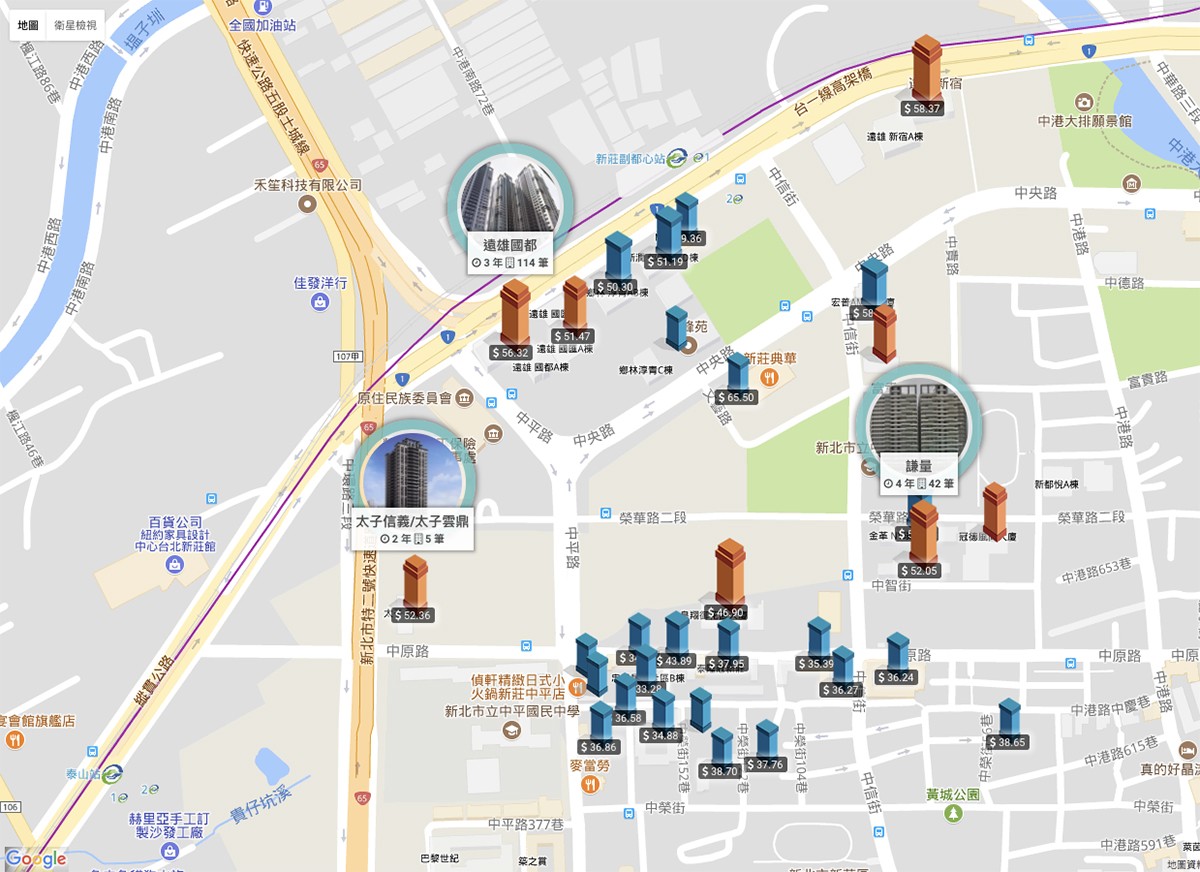Image resolution: width=1200 pixels, height=872 pixels.
Task: Select the blue building marker priced $36.27
Action: tap(842, 671)
